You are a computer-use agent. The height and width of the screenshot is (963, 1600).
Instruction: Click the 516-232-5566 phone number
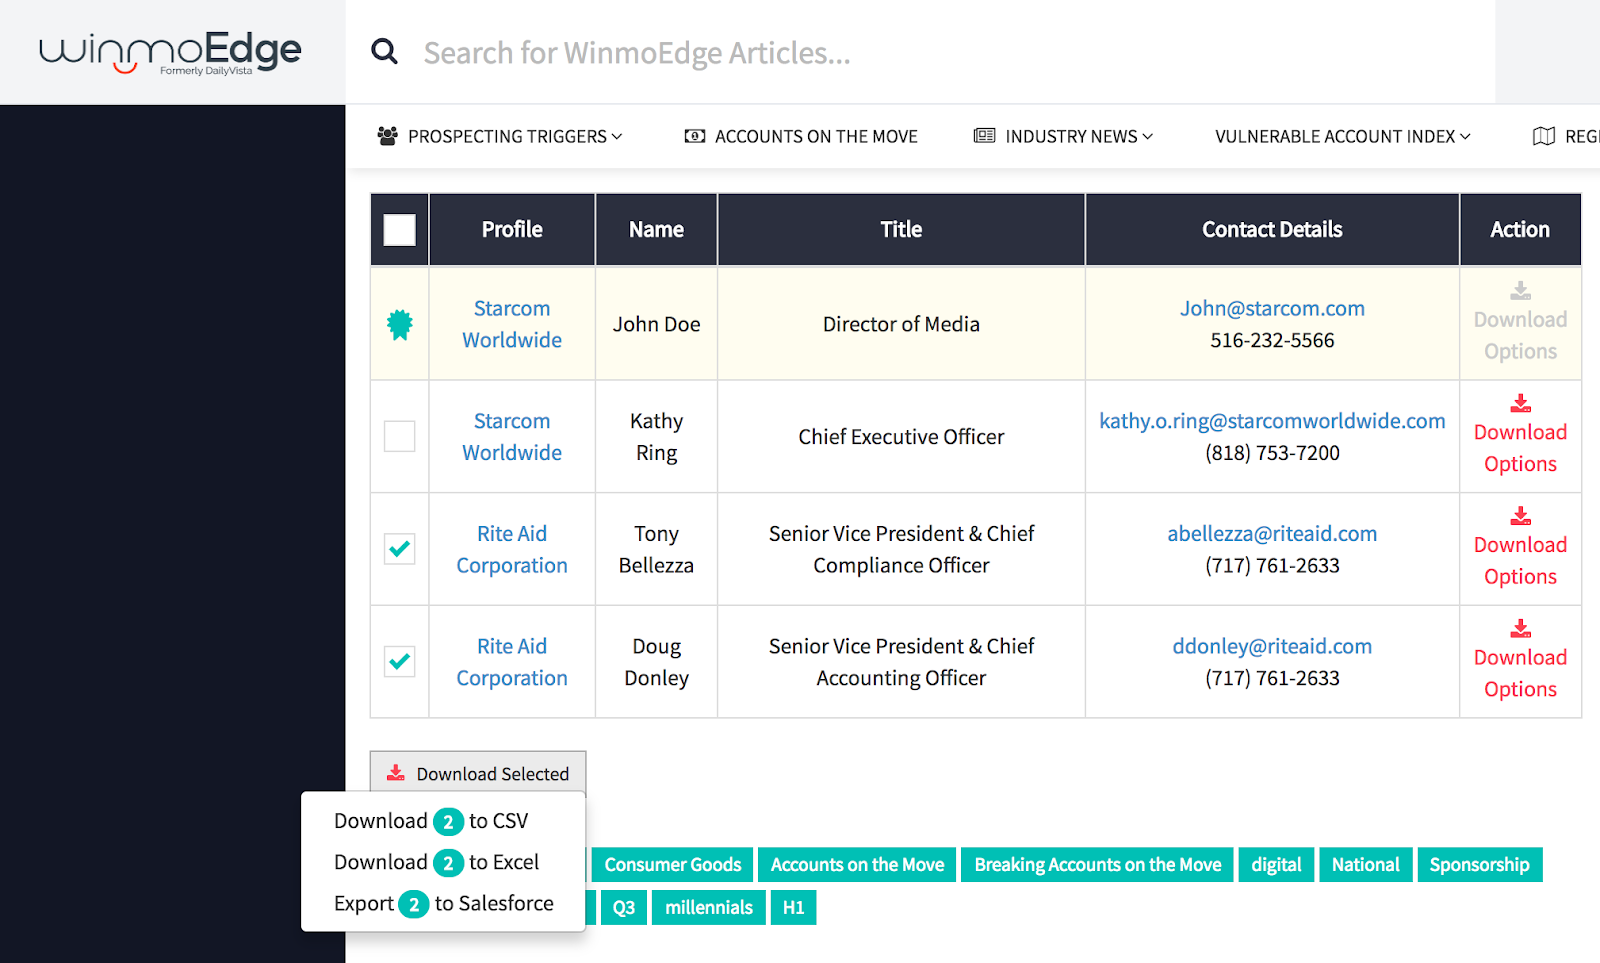(1272, 340)
